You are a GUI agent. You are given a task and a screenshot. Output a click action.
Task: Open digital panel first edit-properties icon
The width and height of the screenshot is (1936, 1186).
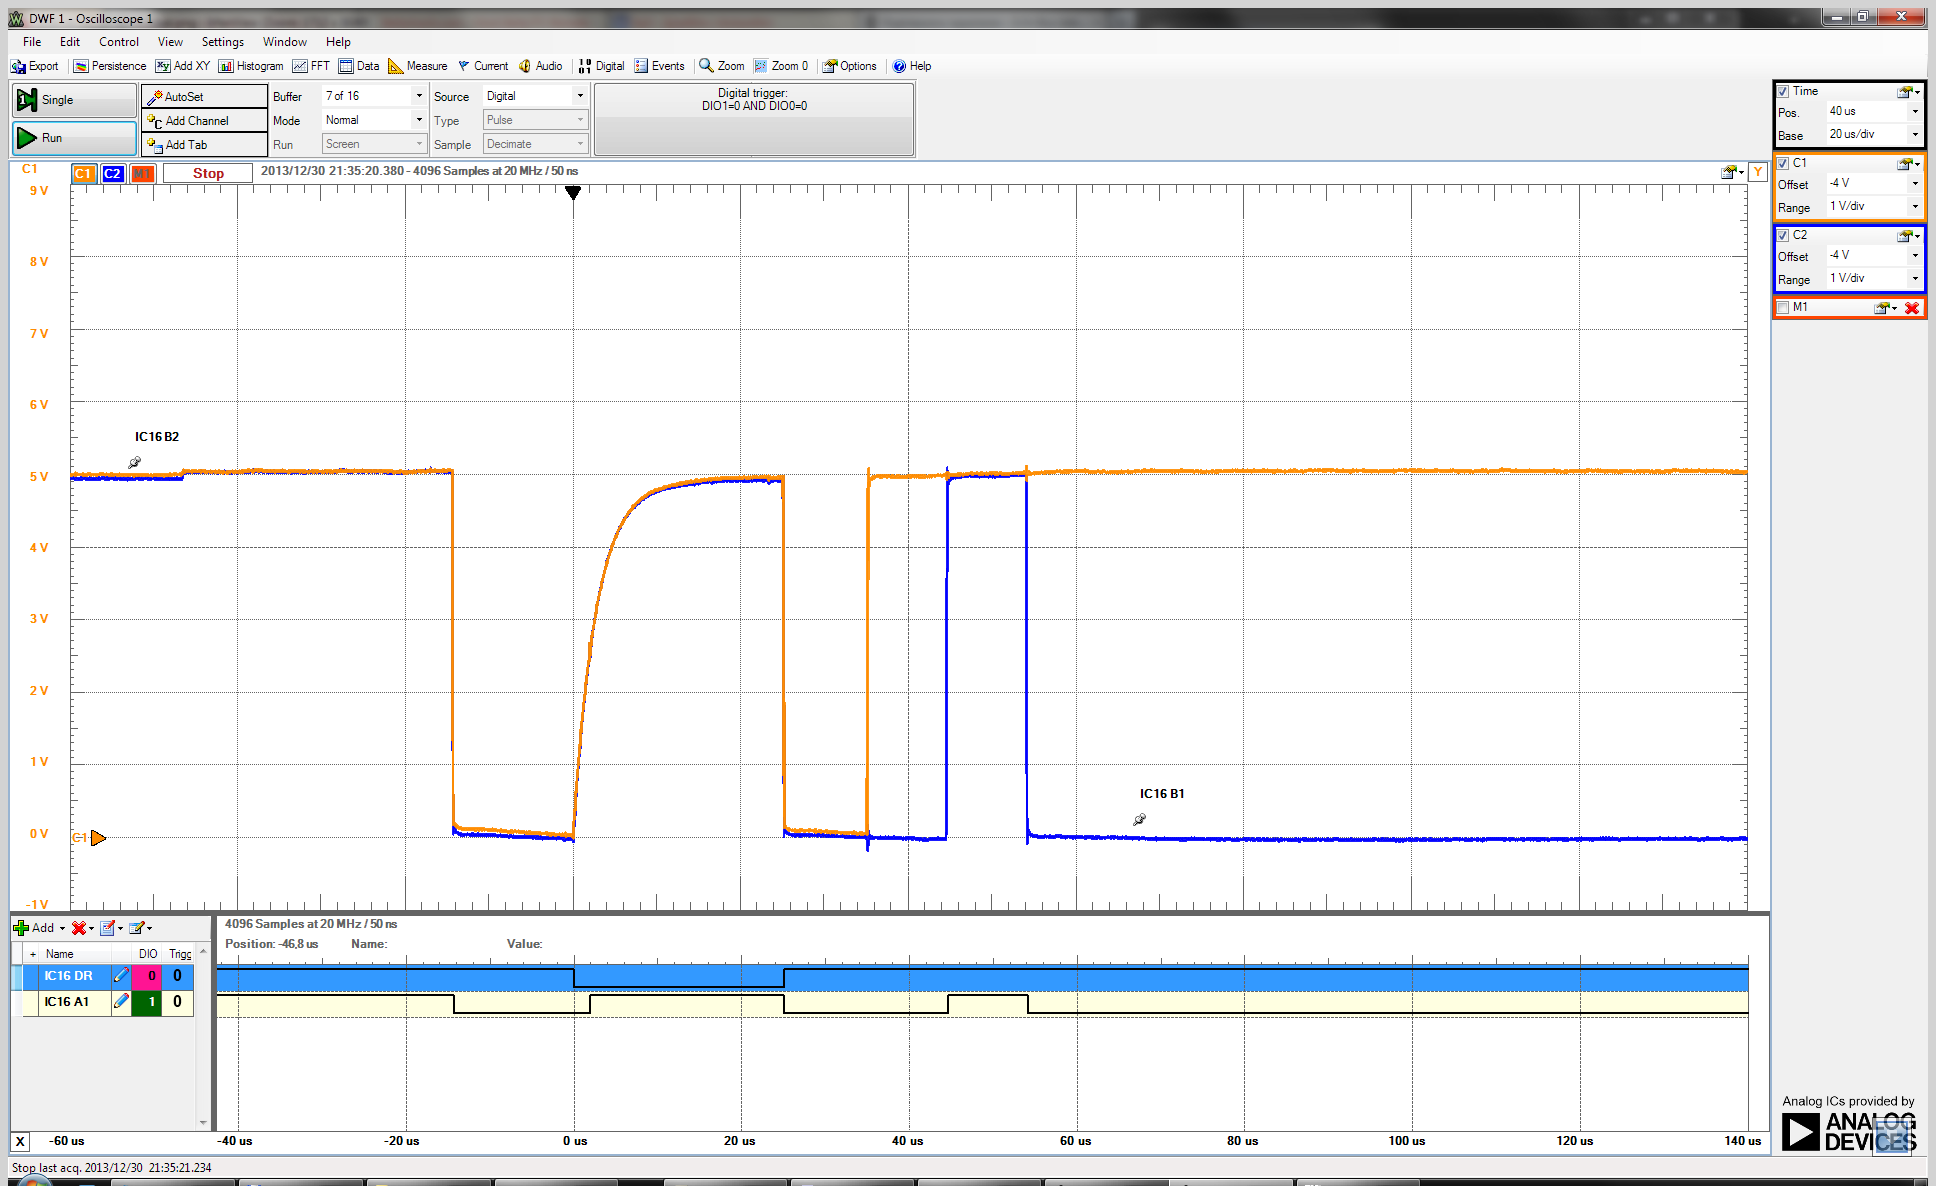111,928
